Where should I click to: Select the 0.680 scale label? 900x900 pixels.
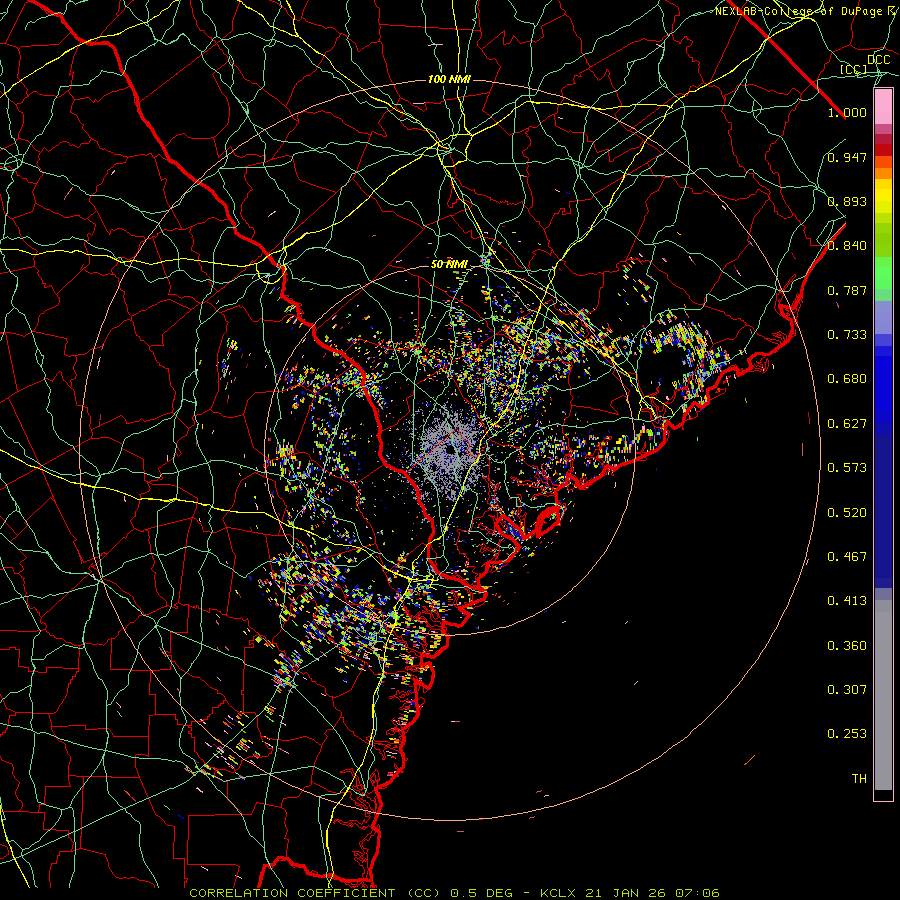(x=847, y=379)
